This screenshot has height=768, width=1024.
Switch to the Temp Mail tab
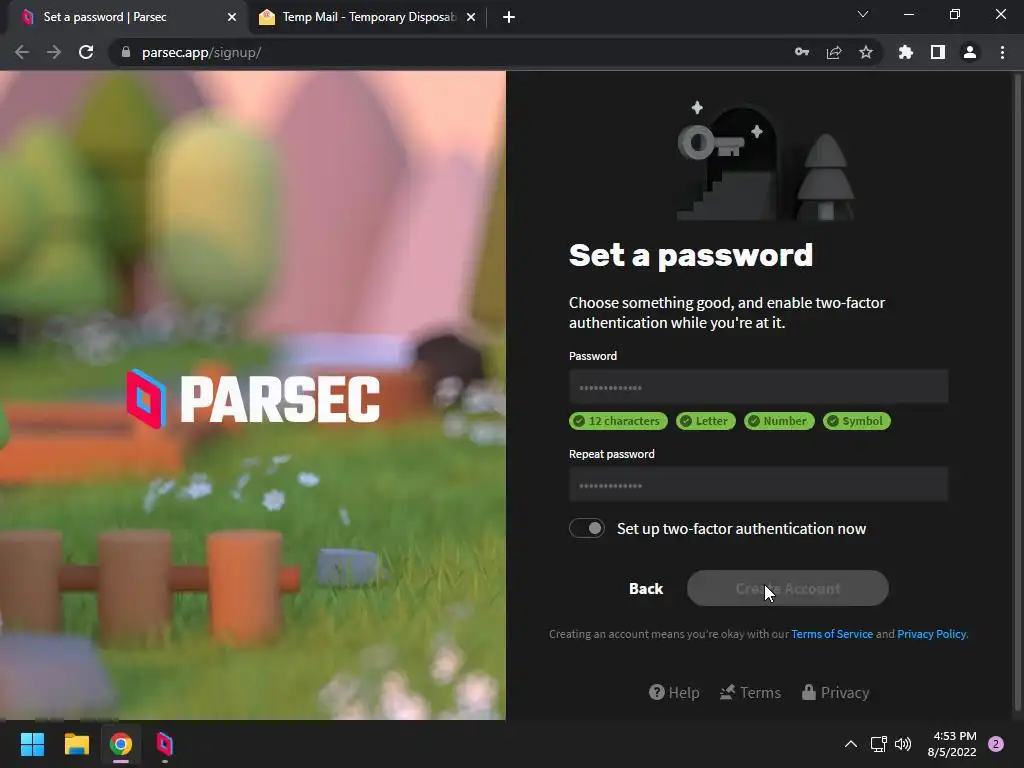point(368,17)
